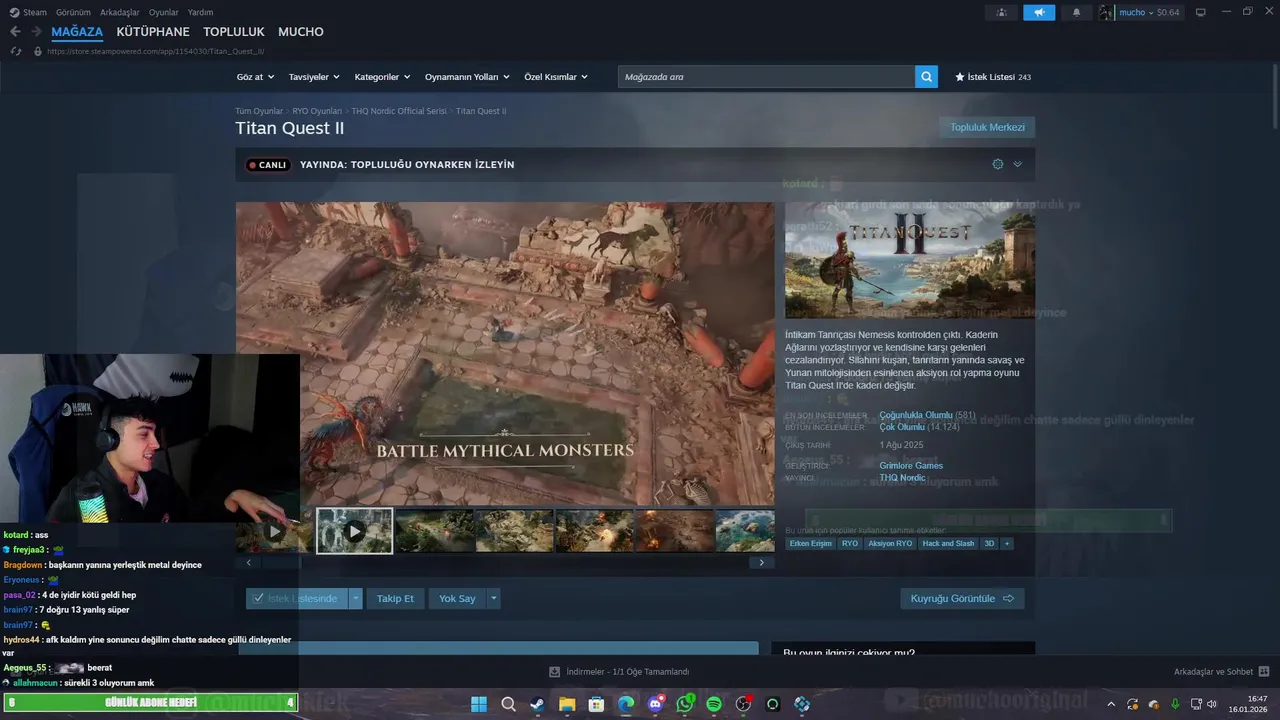Open the Oyunlar menu
1280x720 pixels.
pyautogui.click(x=164, y=12)
